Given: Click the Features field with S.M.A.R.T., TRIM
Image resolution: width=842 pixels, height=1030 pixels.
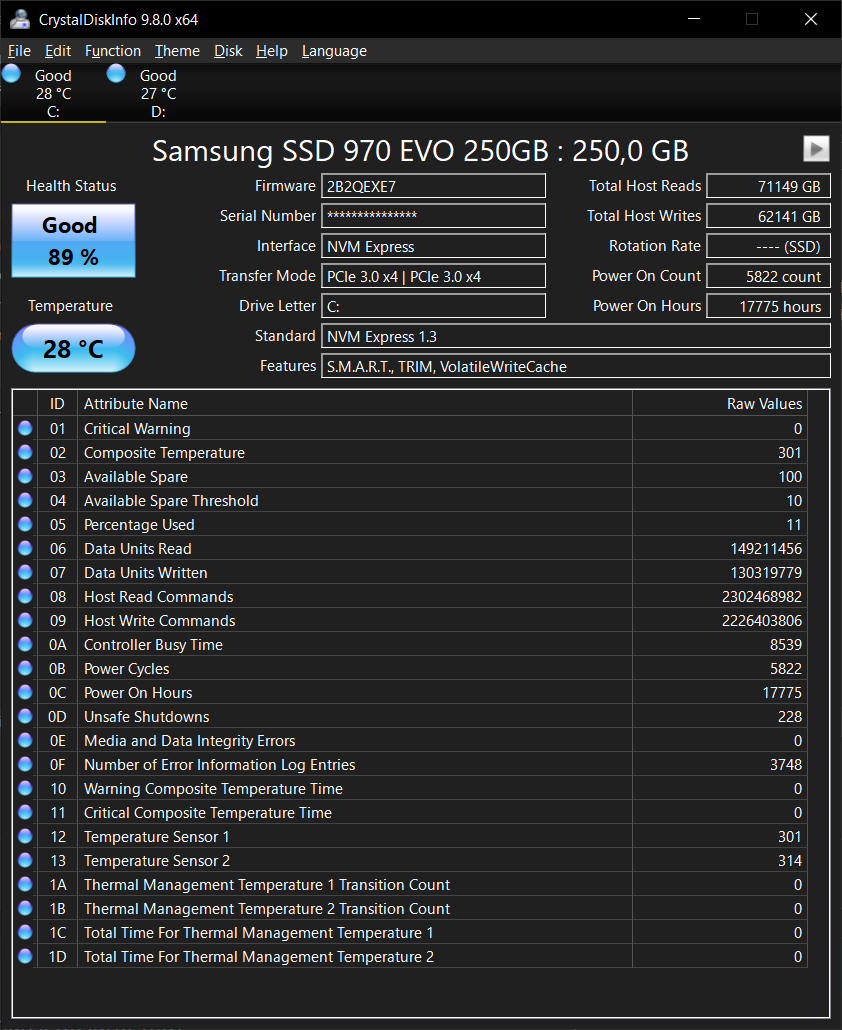Looking at the screenshot, I should tap(576, 366).
